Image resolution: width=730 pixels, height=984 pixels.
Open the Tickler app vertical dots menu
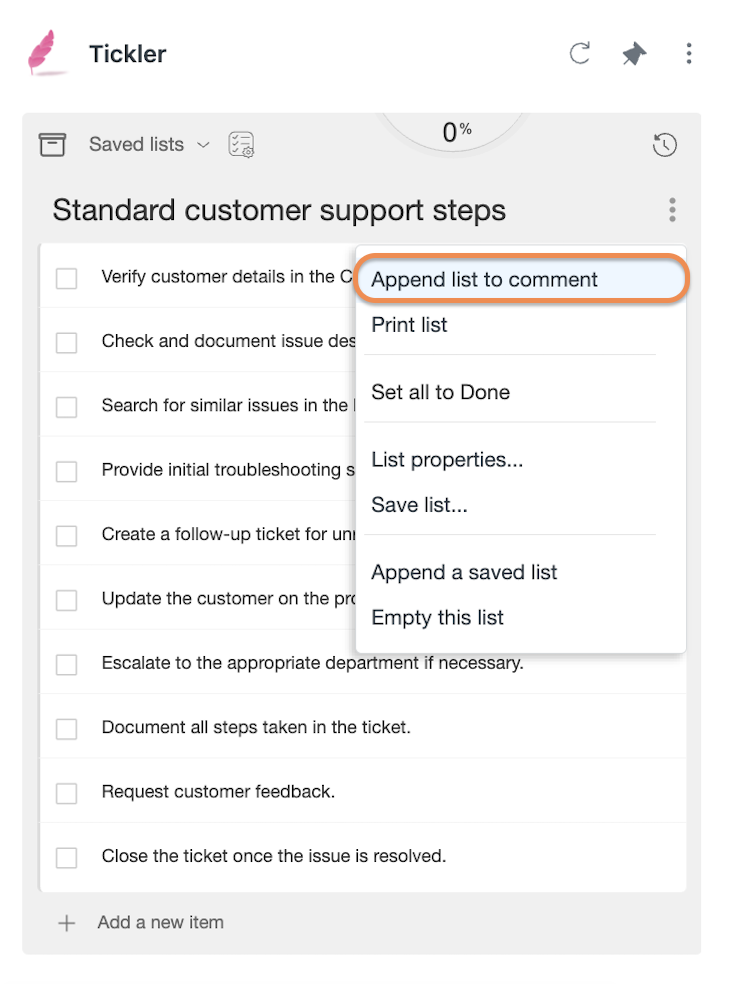tap(689, 53)
